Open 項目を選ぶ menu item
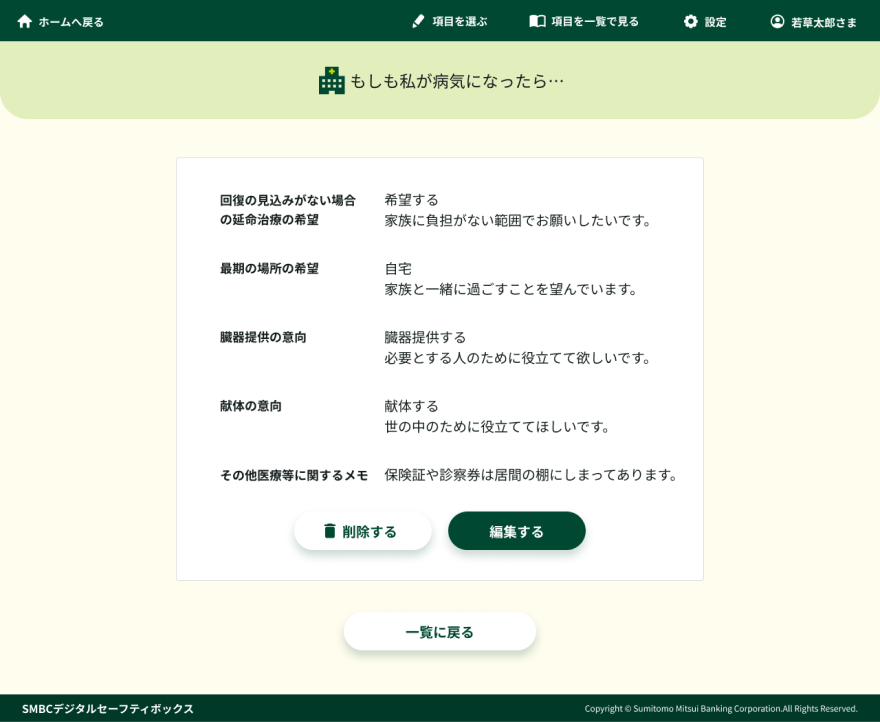Image resolution: width=880 pixels, height=722 pixels. pos(450,21)
